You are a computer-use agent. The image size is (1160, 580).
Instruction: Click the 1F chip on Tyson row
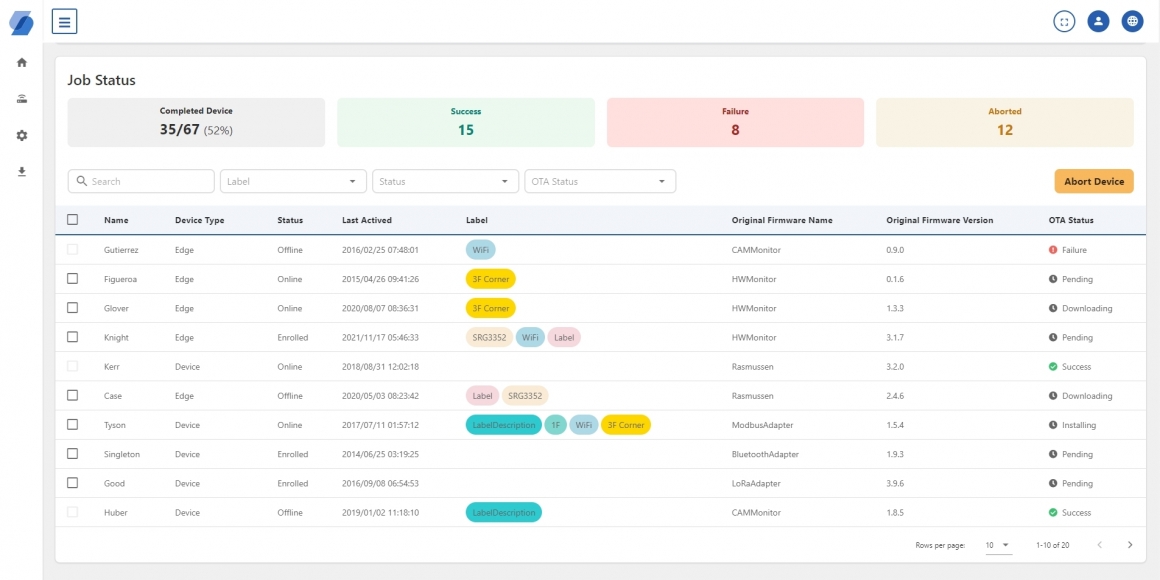point(556,425)
